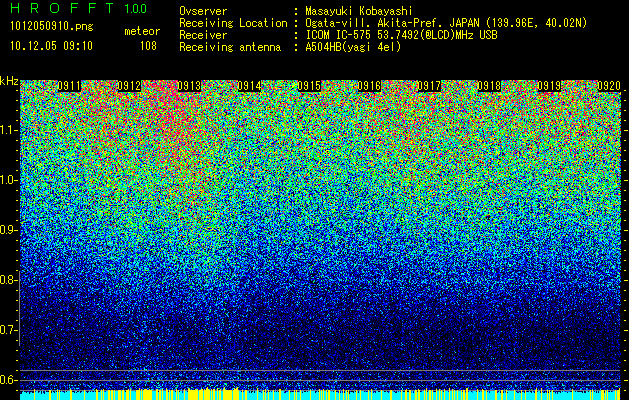Click the meteor label
Screen dimensions: 629x400
pos(142,31)
